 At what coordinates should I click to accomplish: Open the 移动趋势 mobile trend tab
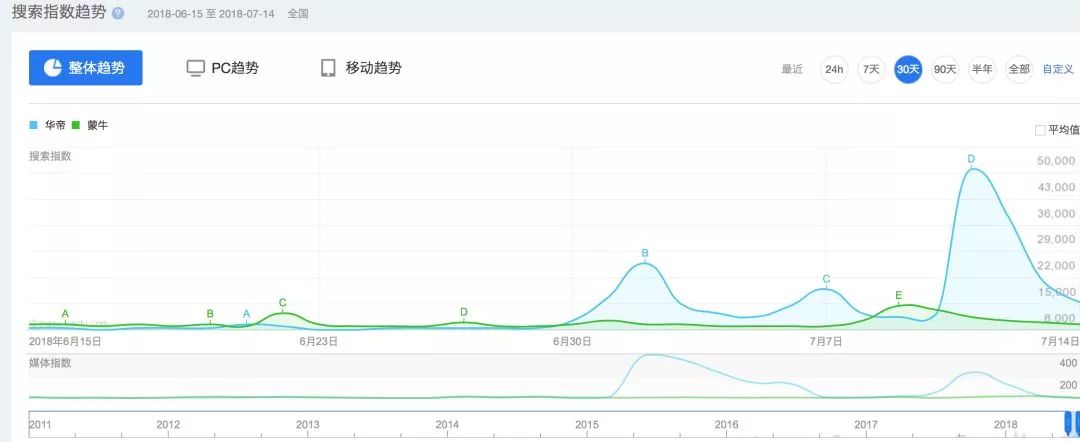click(x=361, y=68)
